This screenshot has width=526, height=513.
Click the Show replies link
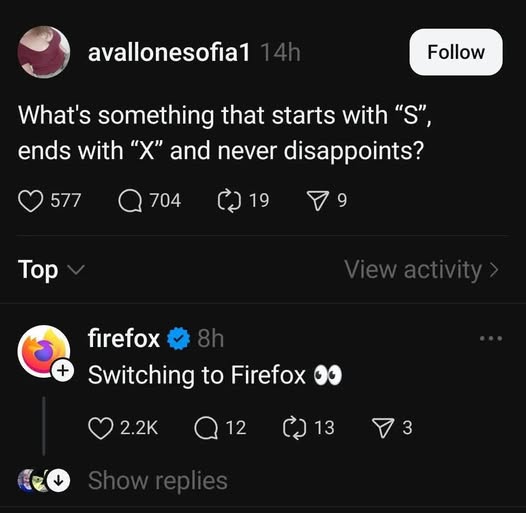pos(158,480)
